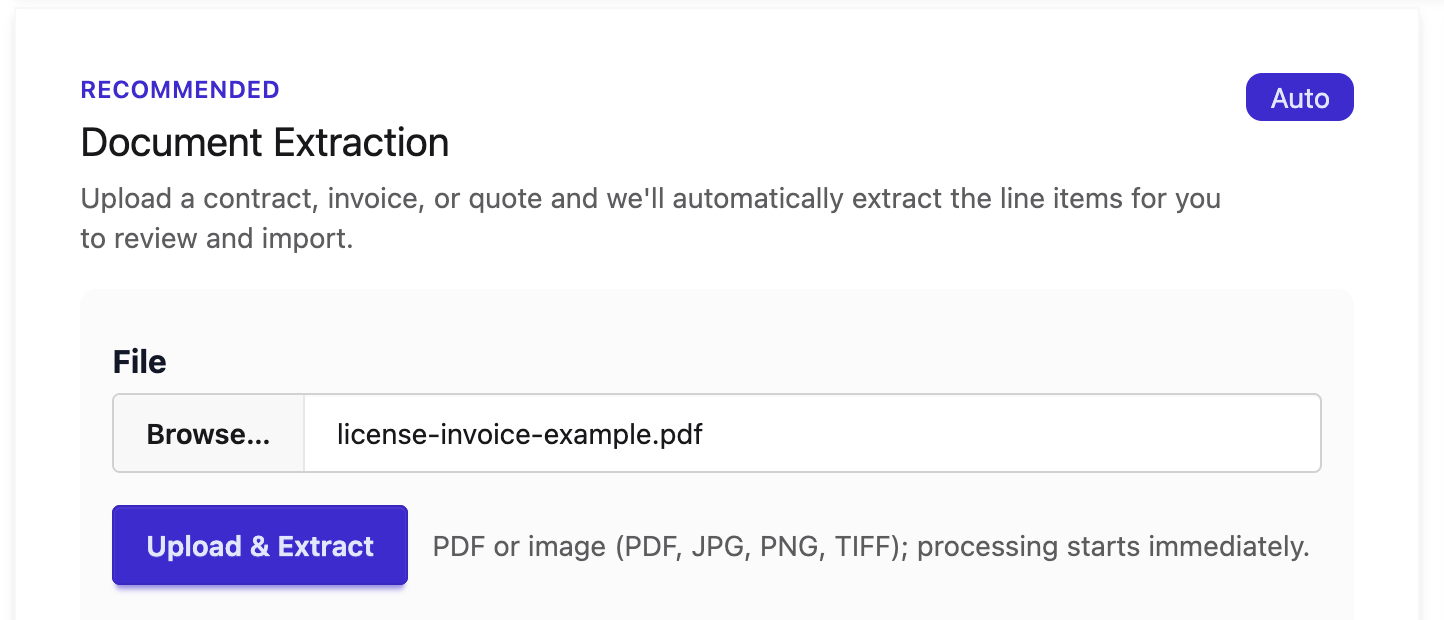Click the File section label
The height and width of the screenshot is (620, 1444).
coord(139,361)
